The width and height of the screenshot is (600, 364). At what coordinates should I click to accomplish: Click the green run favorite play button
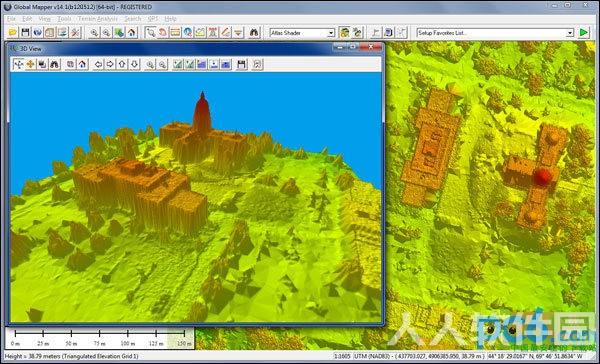pos(584,33)
